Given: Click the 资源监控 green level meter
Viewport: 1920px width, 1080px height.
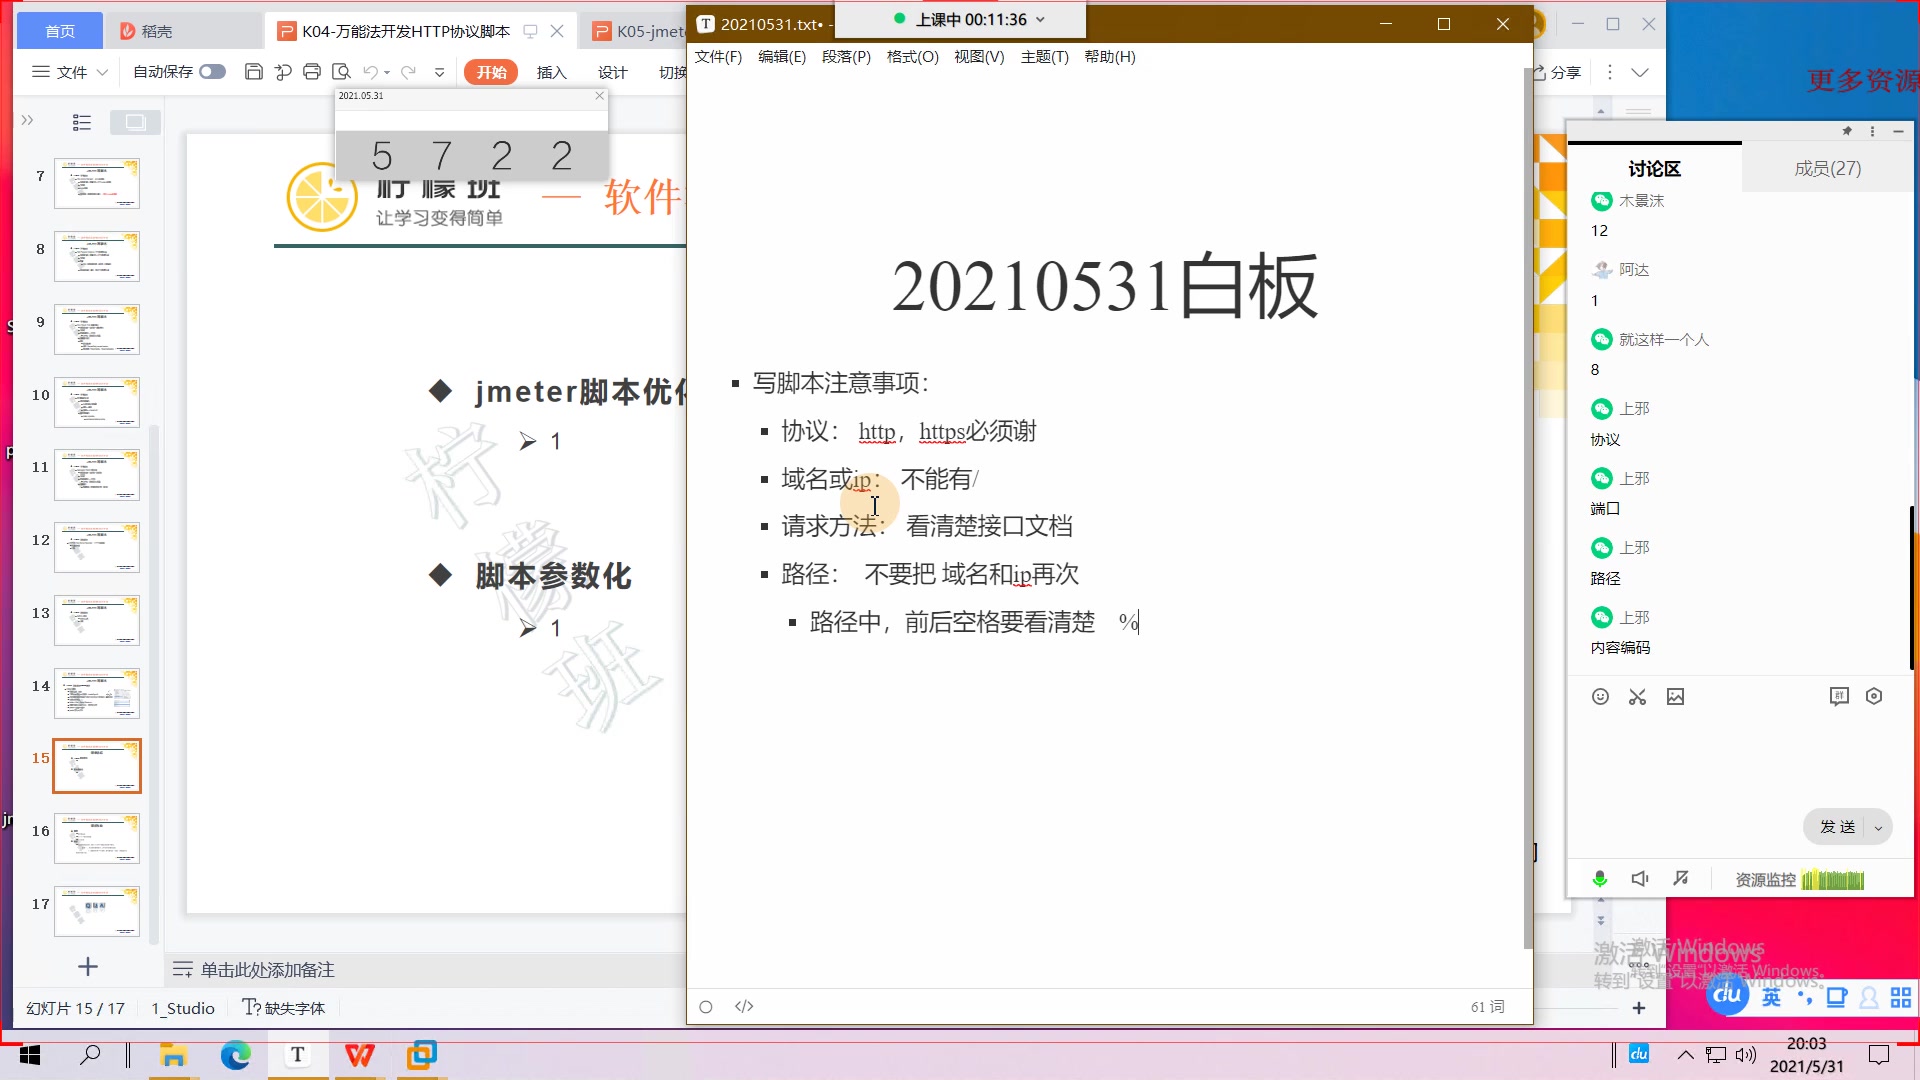Looking at the screenshot, I should (x=1832, y=880).
